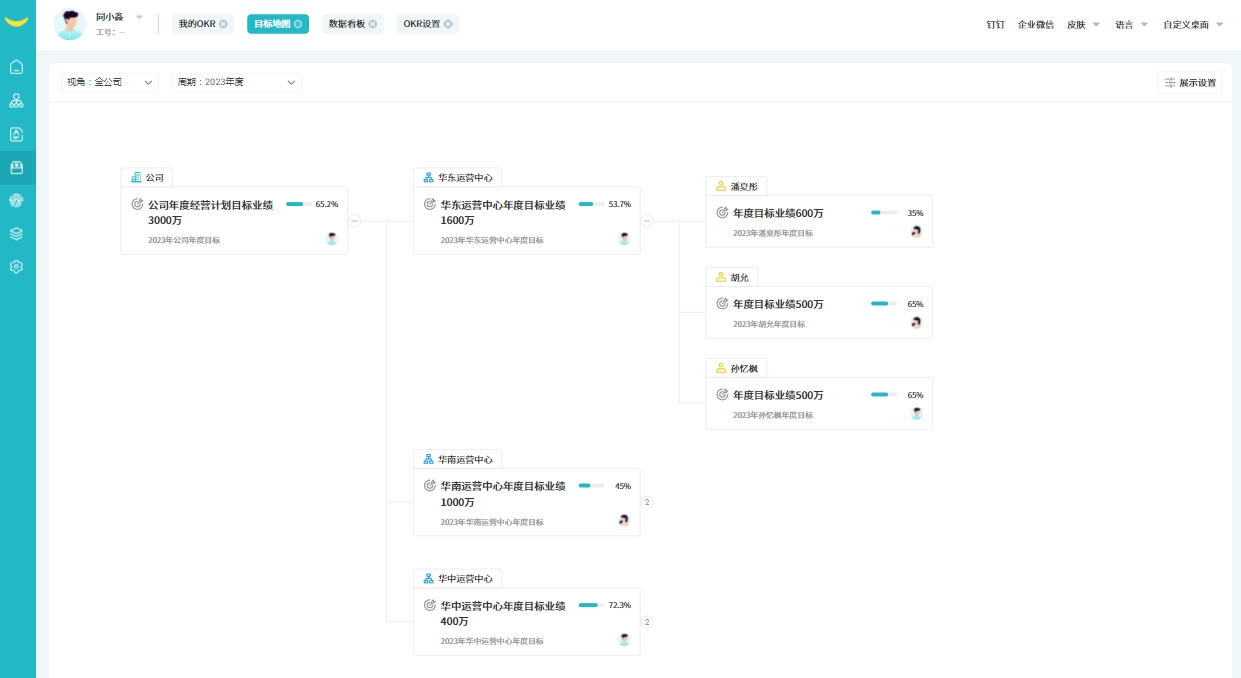Image resolution: width=1241 pixels, height=678 pixels.
Task: Click owner avatar on 华南运营中心 objective card
Action: (624, 520)
